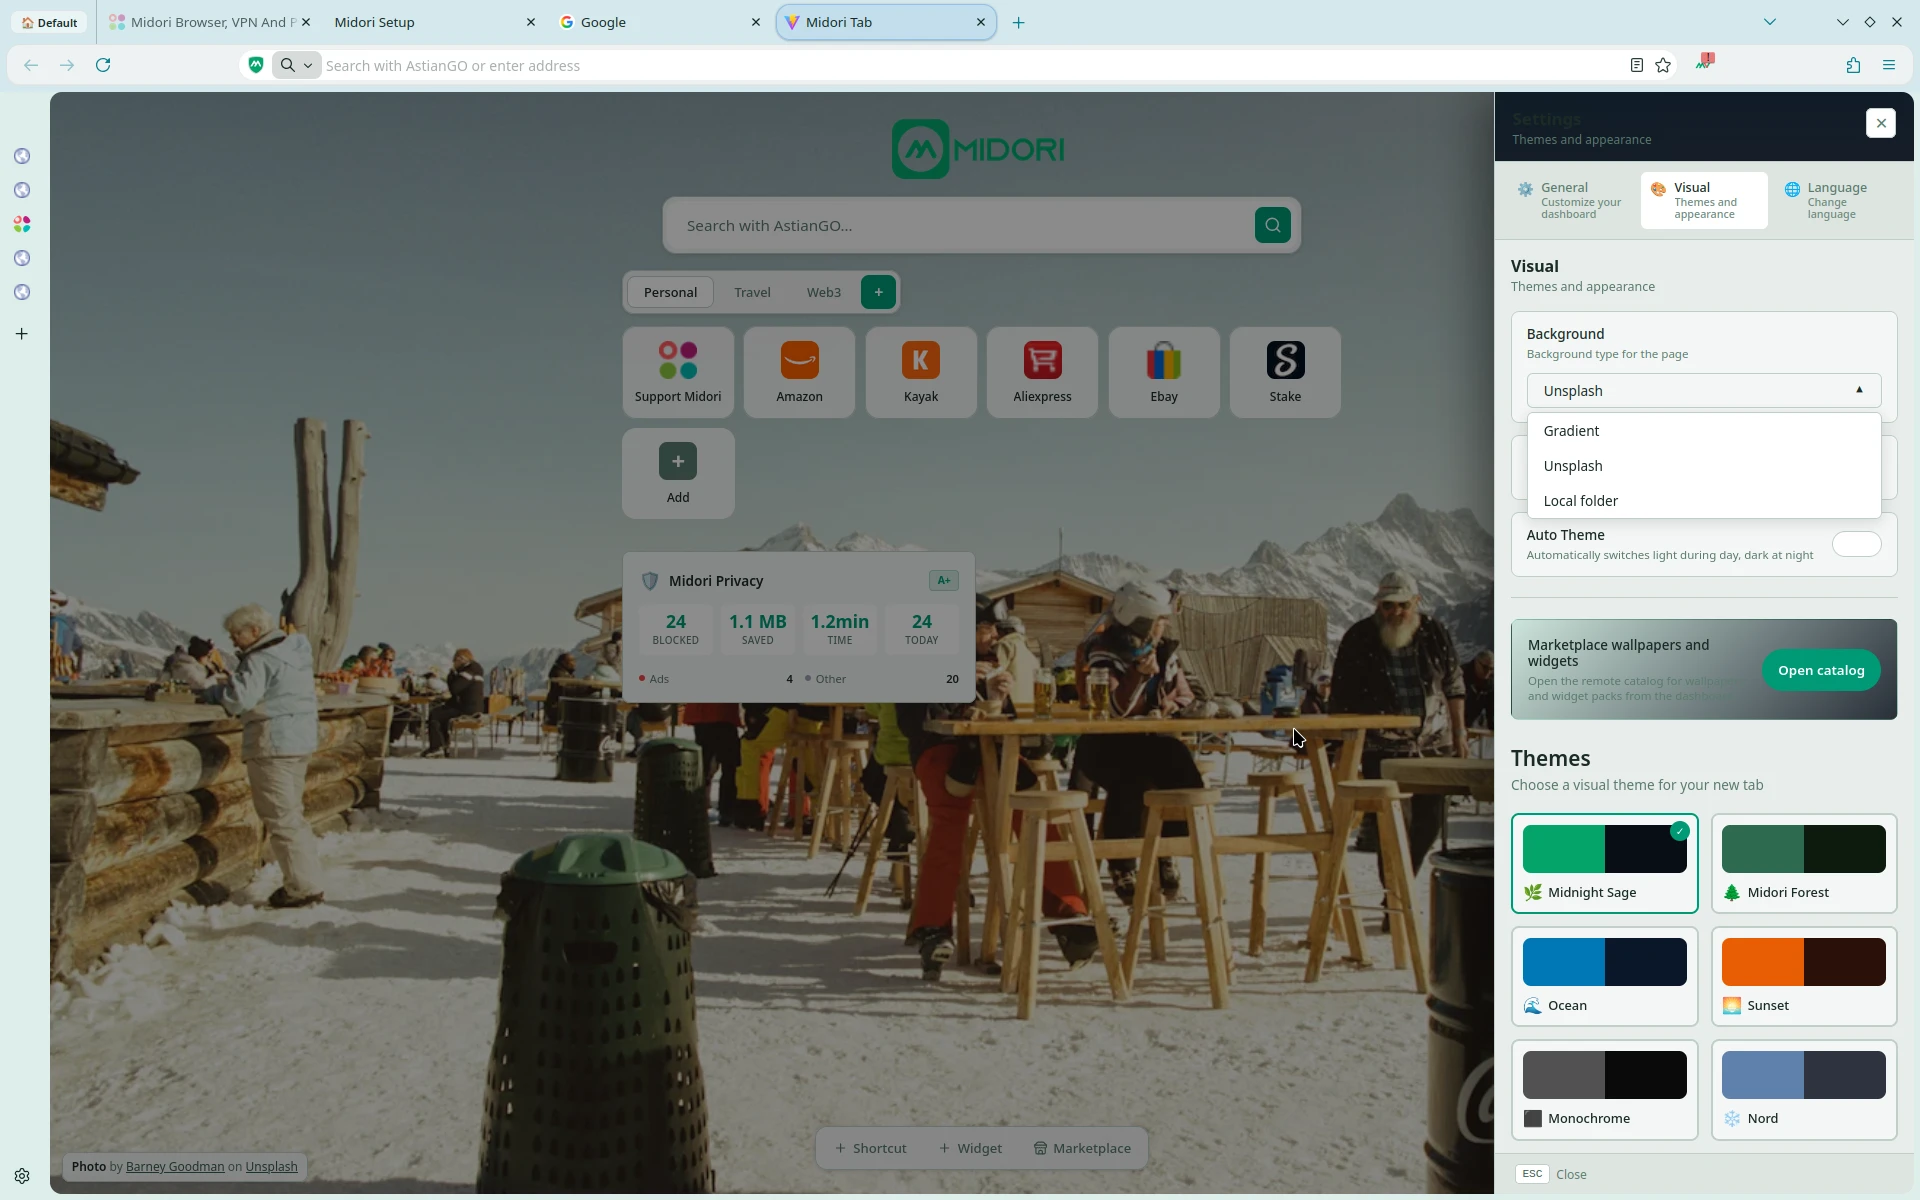Image resolution: width=1920 pixels, height=1200 pixels.
Task: Click the A+ privacy grade badge
Action: click(x=943, y=580)
